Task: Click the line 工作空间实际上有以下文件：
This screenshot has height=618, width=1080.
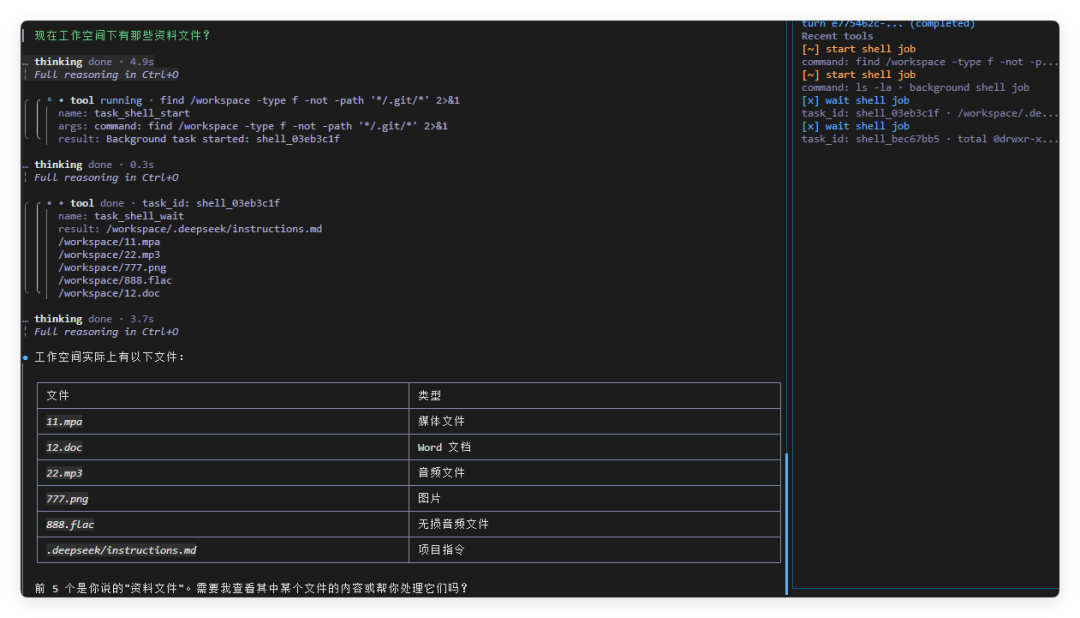Action: click(x=110, y=357)
